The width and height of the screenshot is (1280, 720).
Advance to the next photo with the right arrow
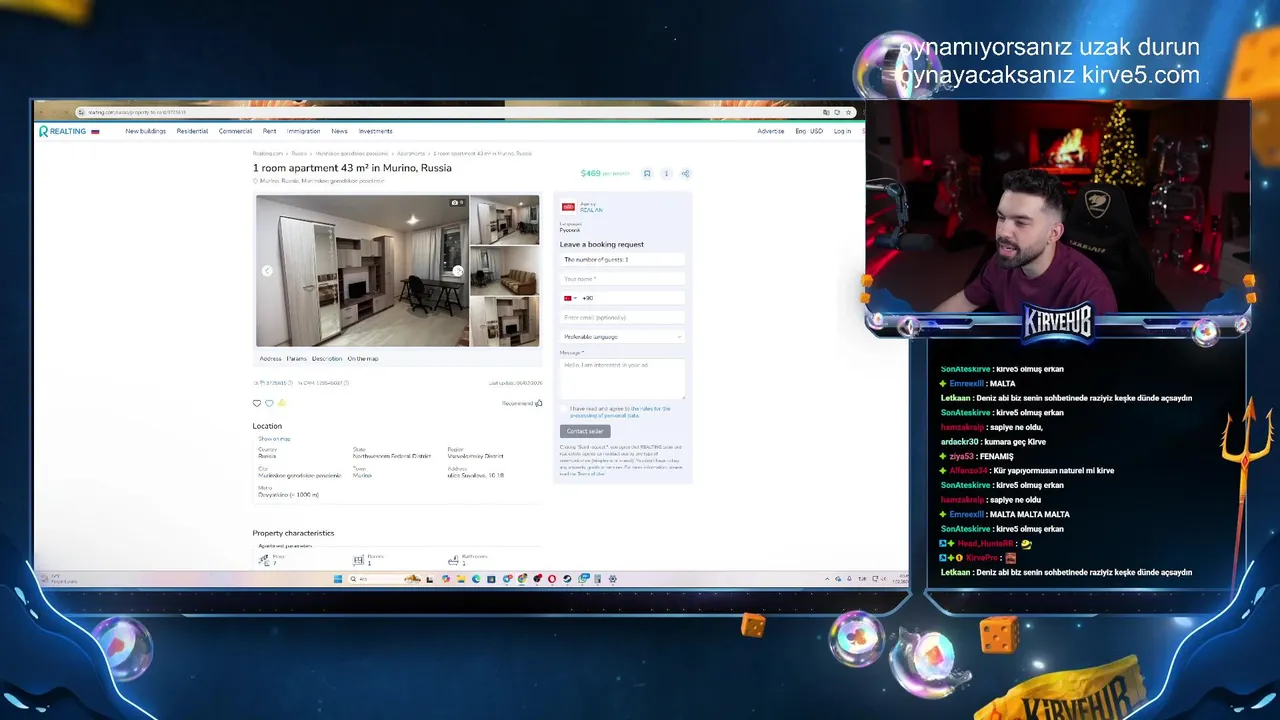(x=458, y=271)
